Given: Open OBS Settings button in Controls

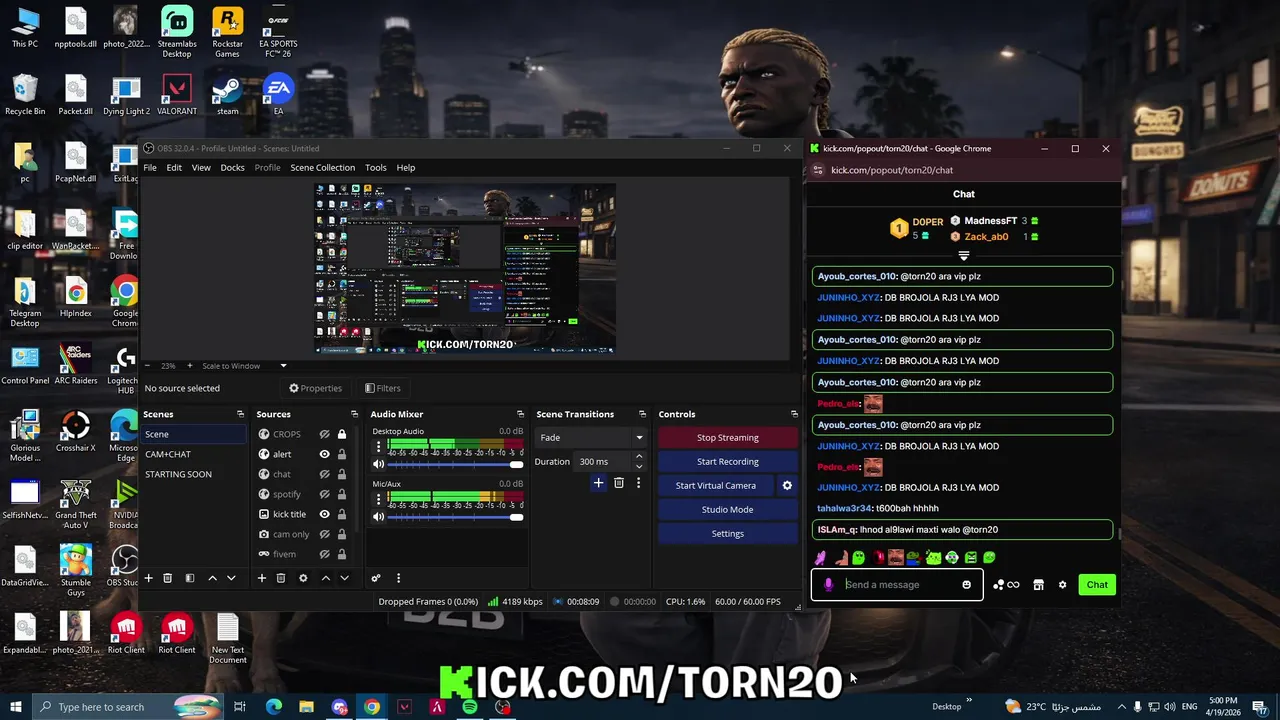Looking at the screenshot, I should (728, 534).
